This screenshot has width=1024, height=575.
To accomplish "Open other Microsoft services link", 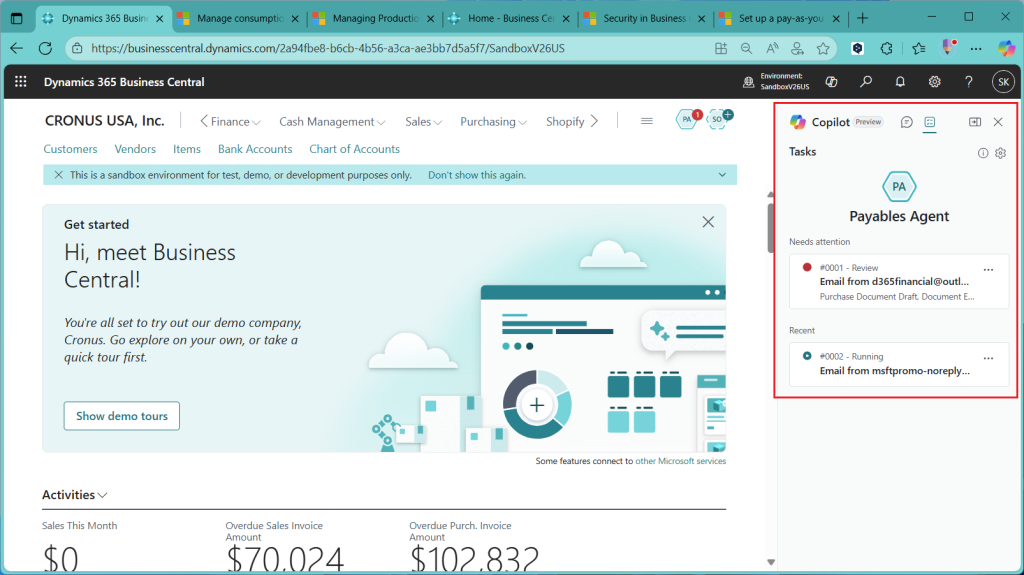I will pyautogui.click(x=680, y=461).
